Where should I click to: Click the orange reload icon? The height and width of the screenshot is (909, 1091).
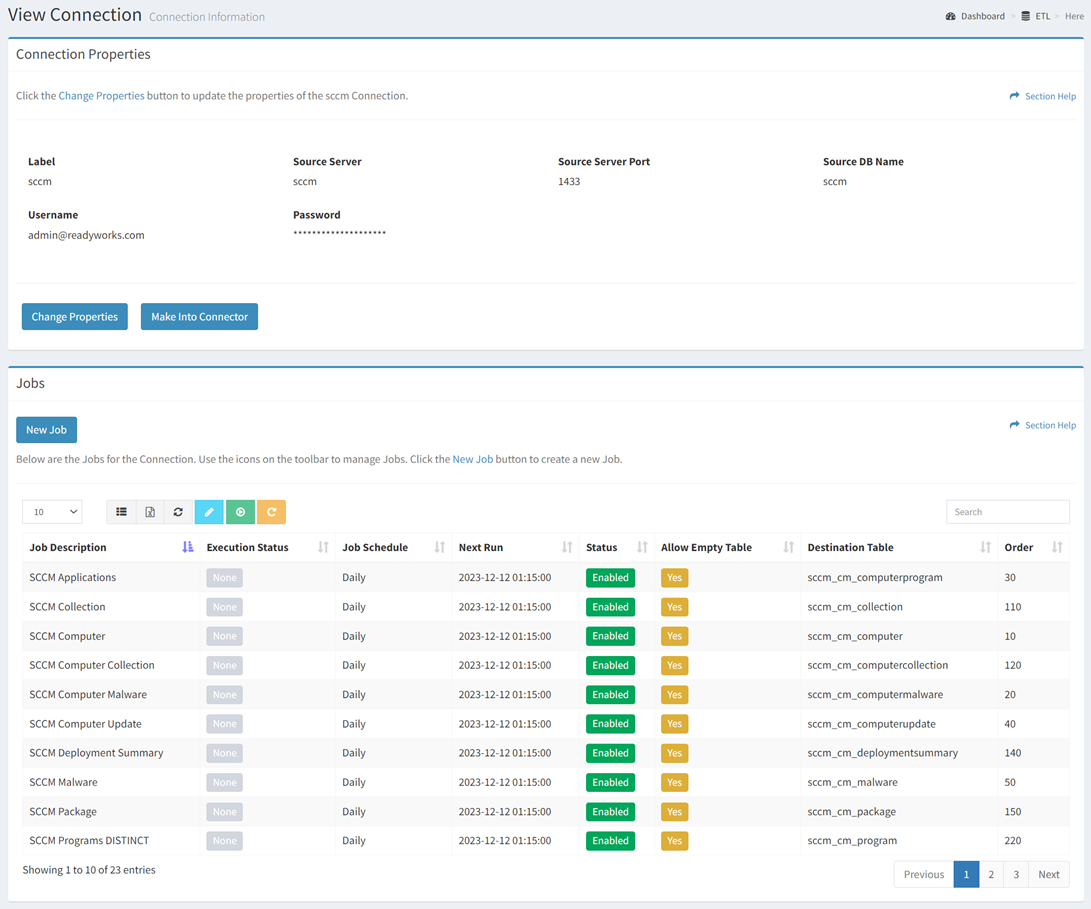coord(270,511)
